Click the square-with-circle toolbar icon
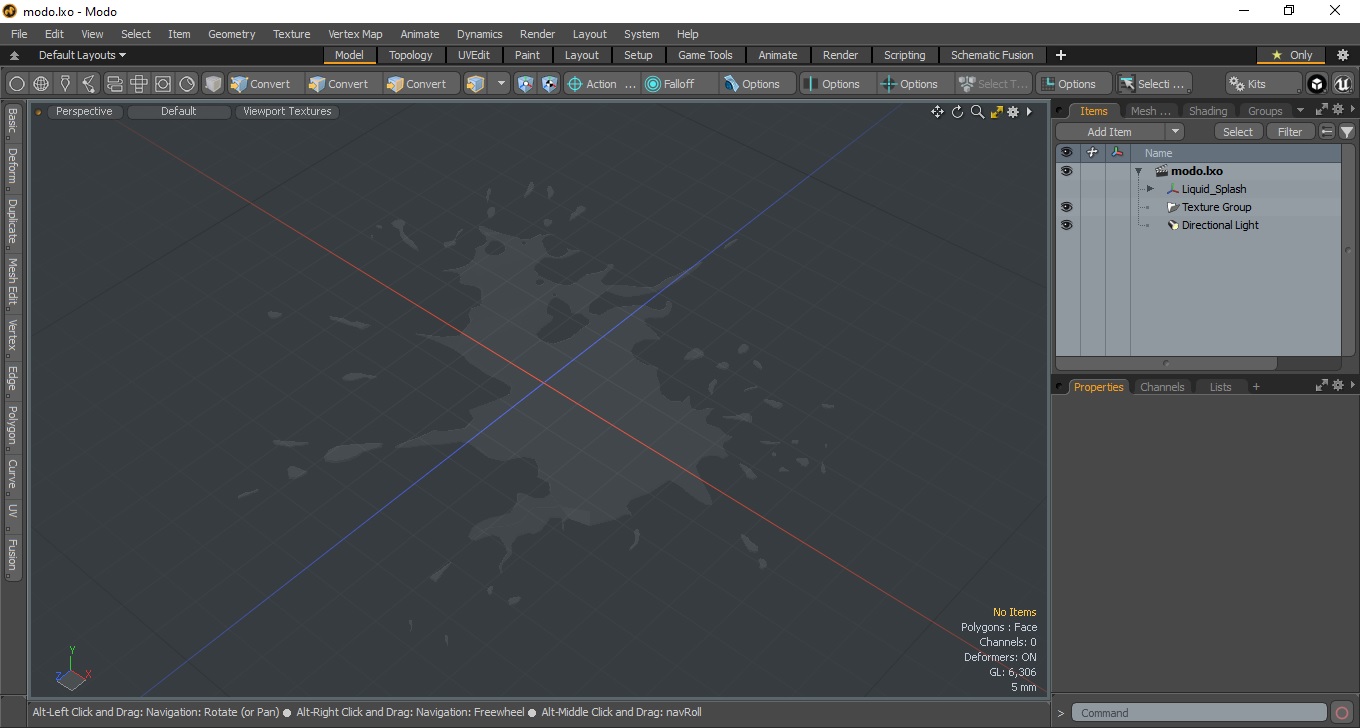Screen dimensions: 1360x728 [x=163, y=84]
